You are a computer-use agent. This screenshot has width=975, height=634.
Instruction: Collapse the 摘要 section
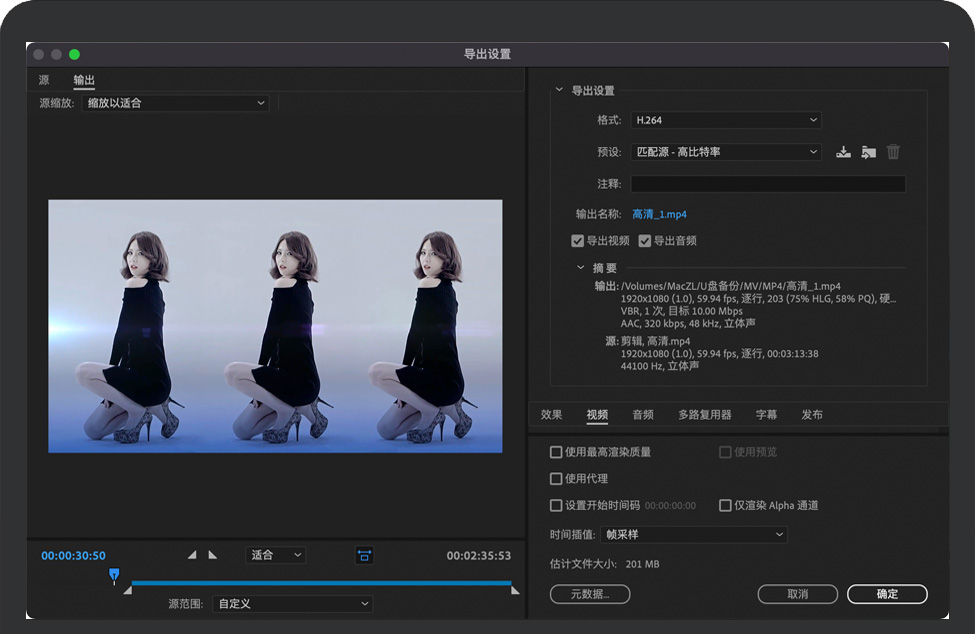click(581, 268)
